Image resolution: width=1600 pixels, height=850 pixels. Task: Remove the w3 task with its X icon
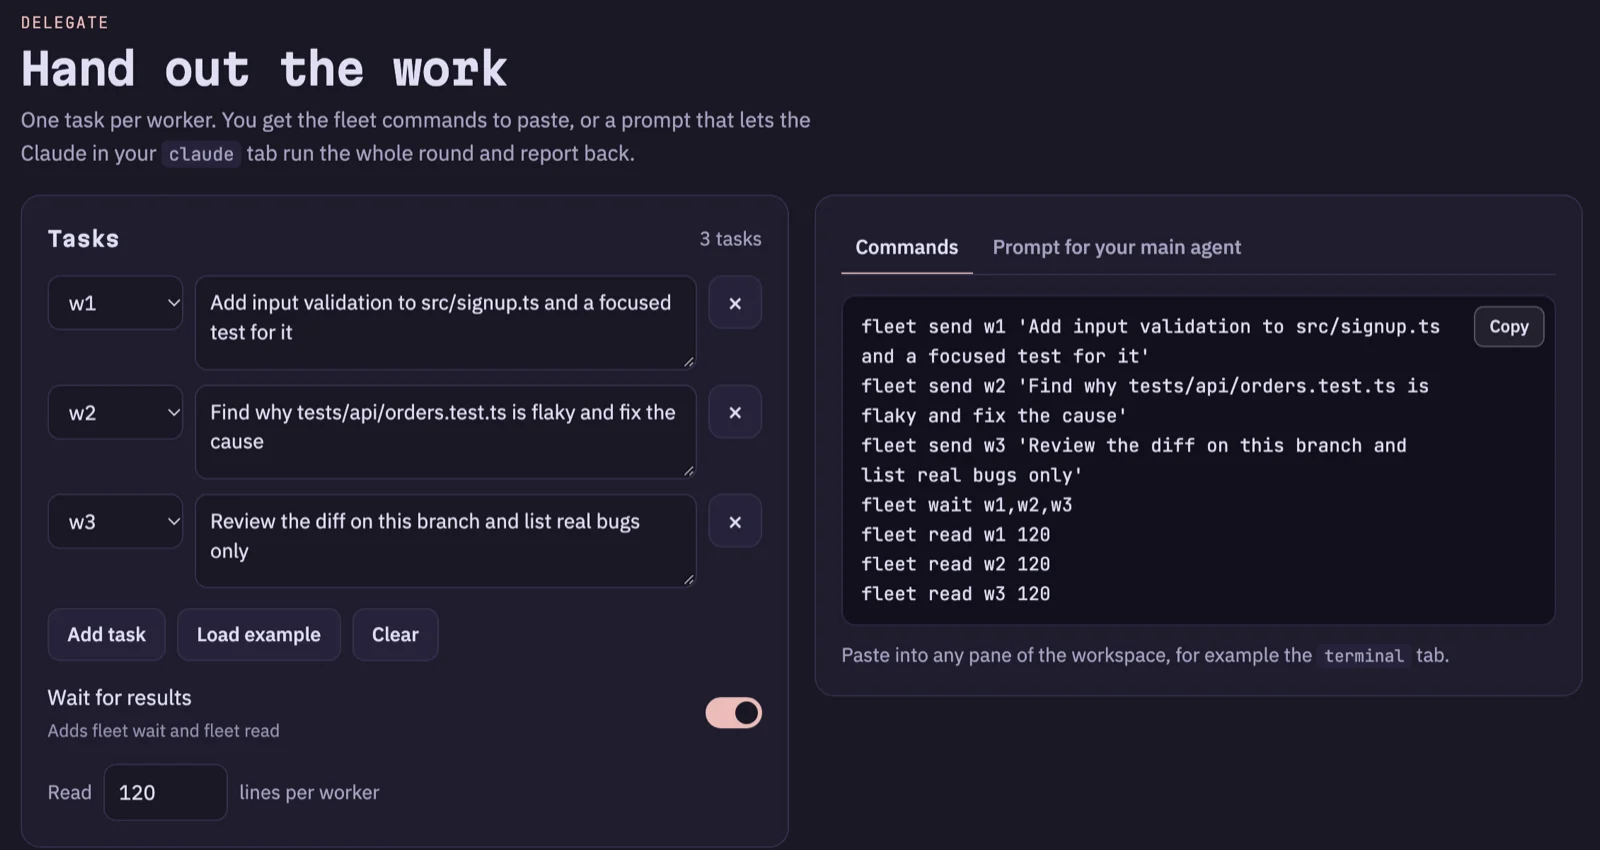click(735, 522)
